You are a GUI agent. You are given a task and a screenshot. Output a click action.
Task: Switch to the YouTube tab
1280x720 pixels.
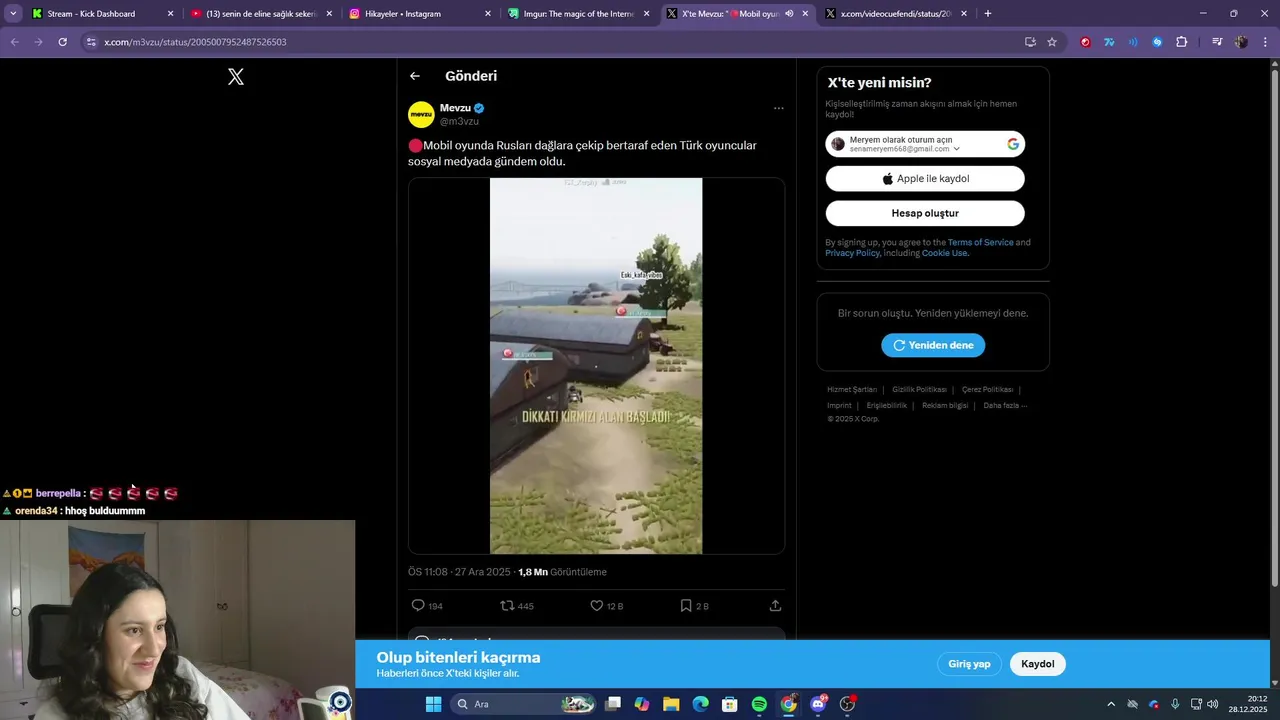[262, 14]
